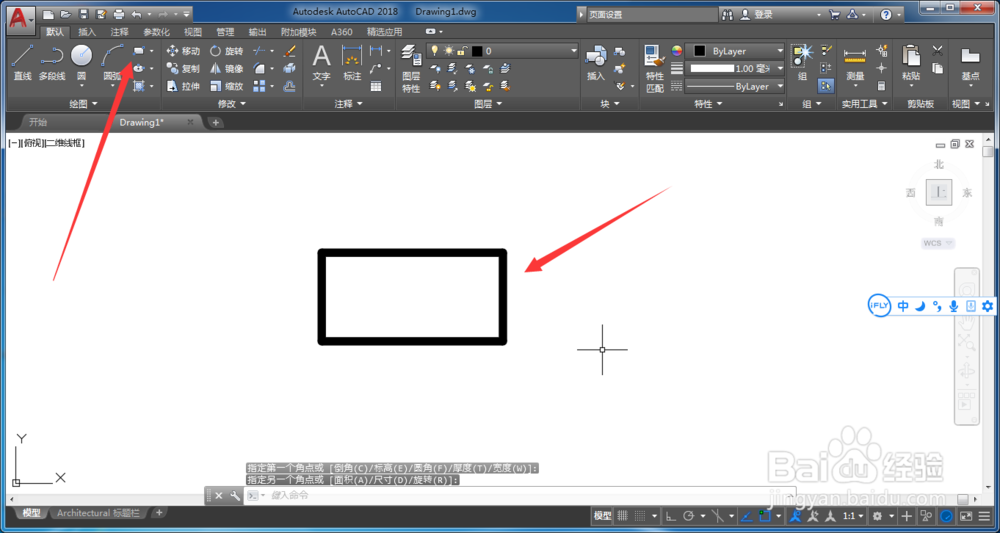
Task: Click the Move (移动) tool
Action: (x=183, y=51)
